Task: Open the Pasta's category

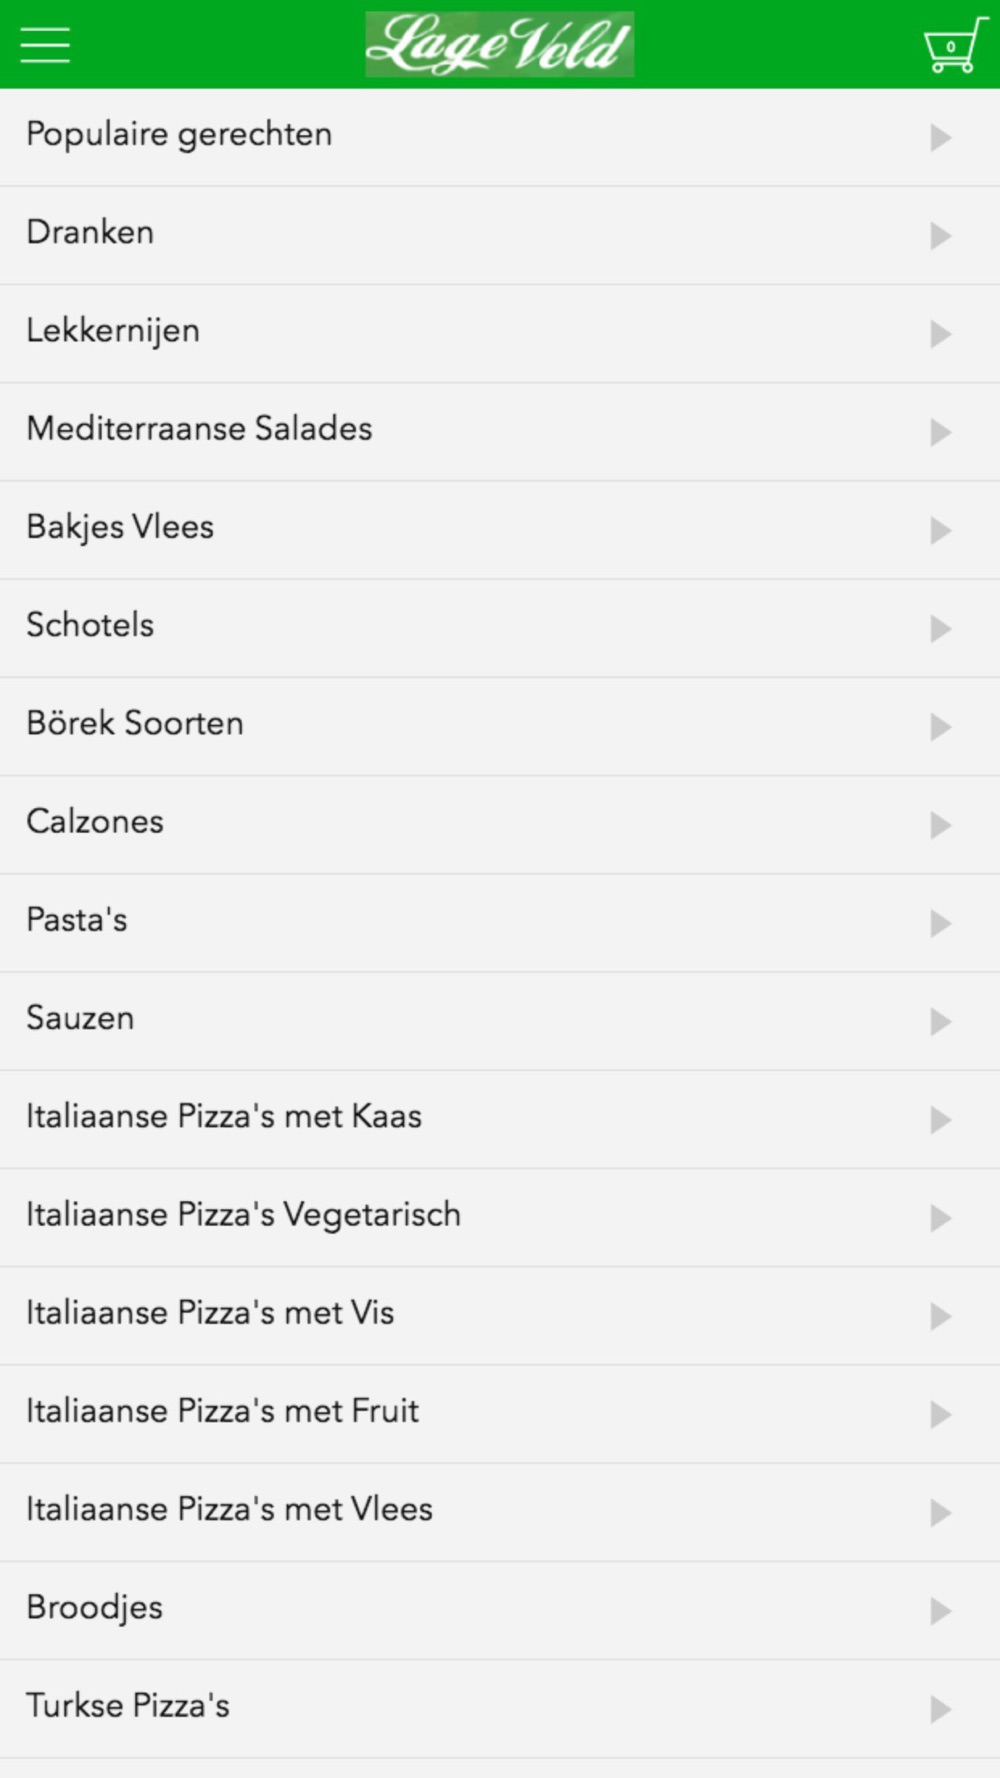Action: (500, 923)
